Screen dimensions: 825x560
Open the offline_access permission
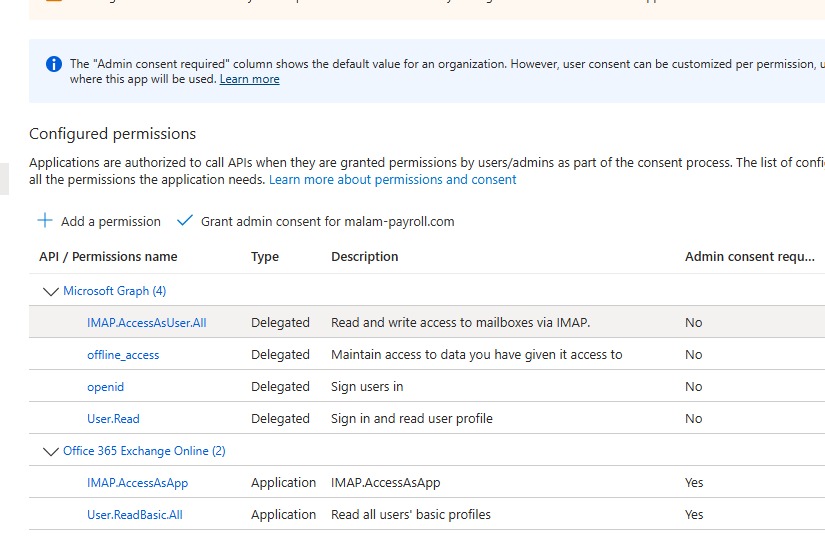pos(123,355)
